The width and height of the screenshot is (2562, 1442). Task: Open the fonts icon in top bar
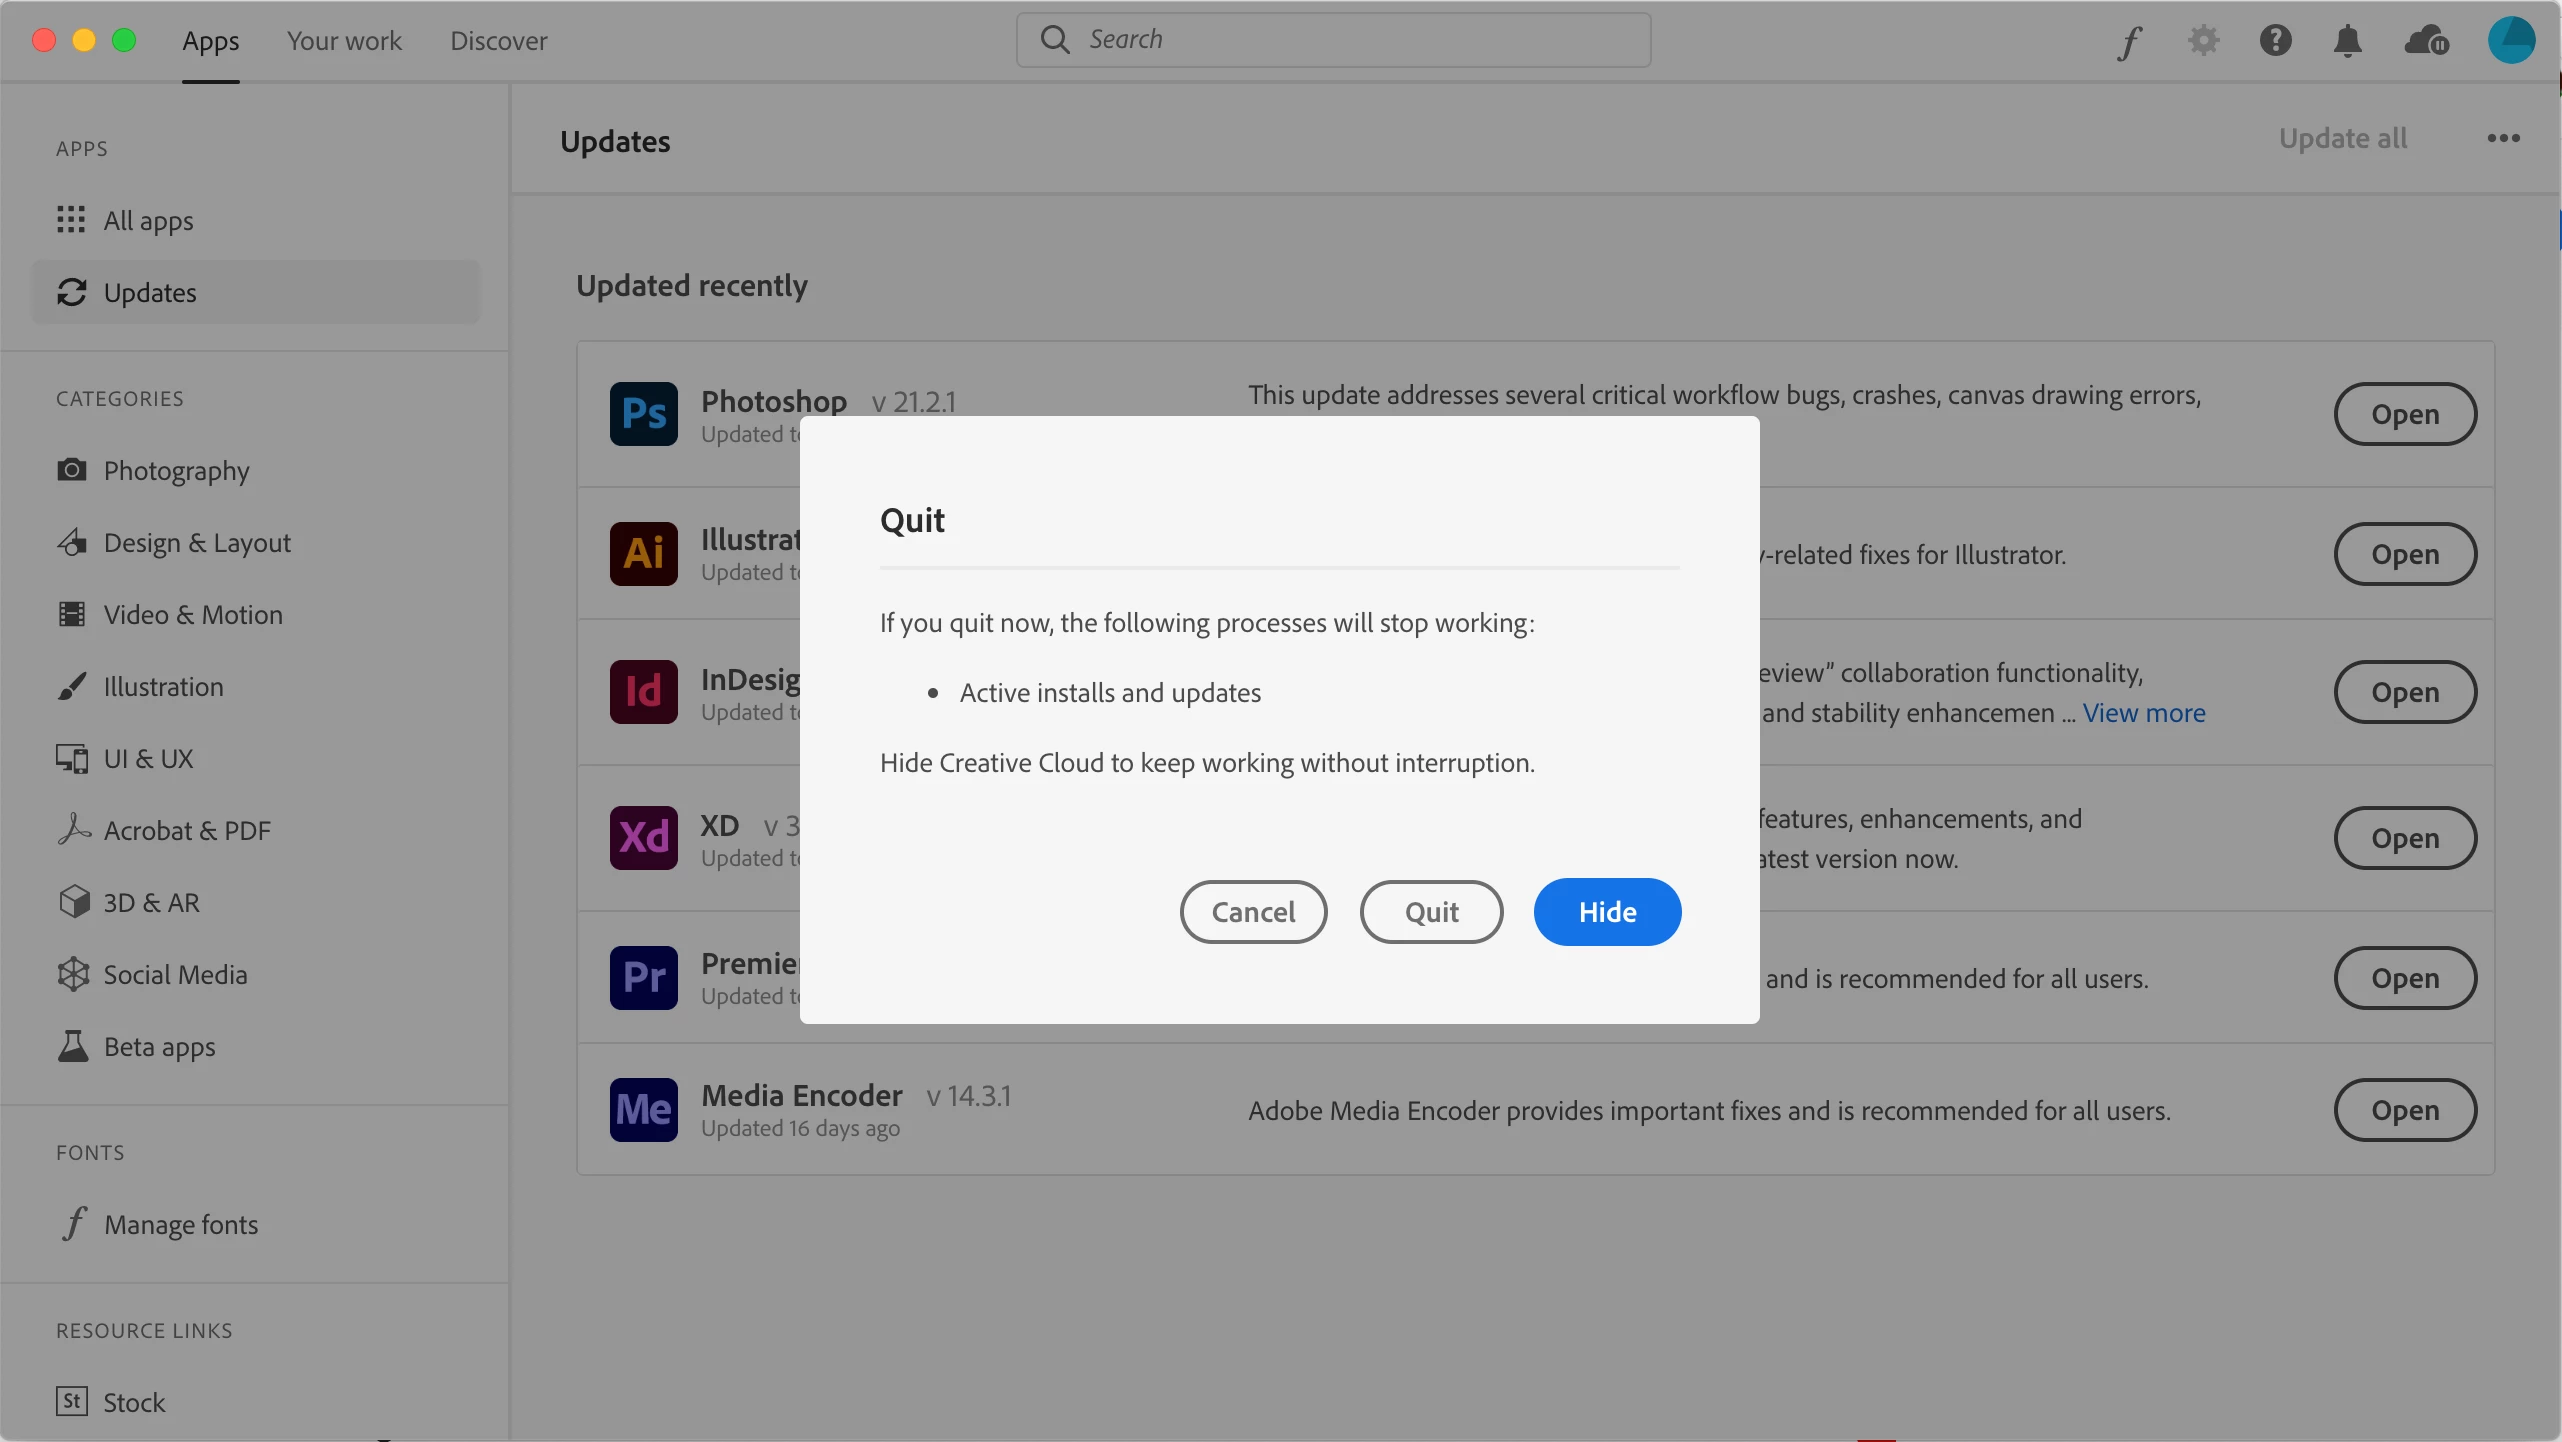click(2130, 41)
